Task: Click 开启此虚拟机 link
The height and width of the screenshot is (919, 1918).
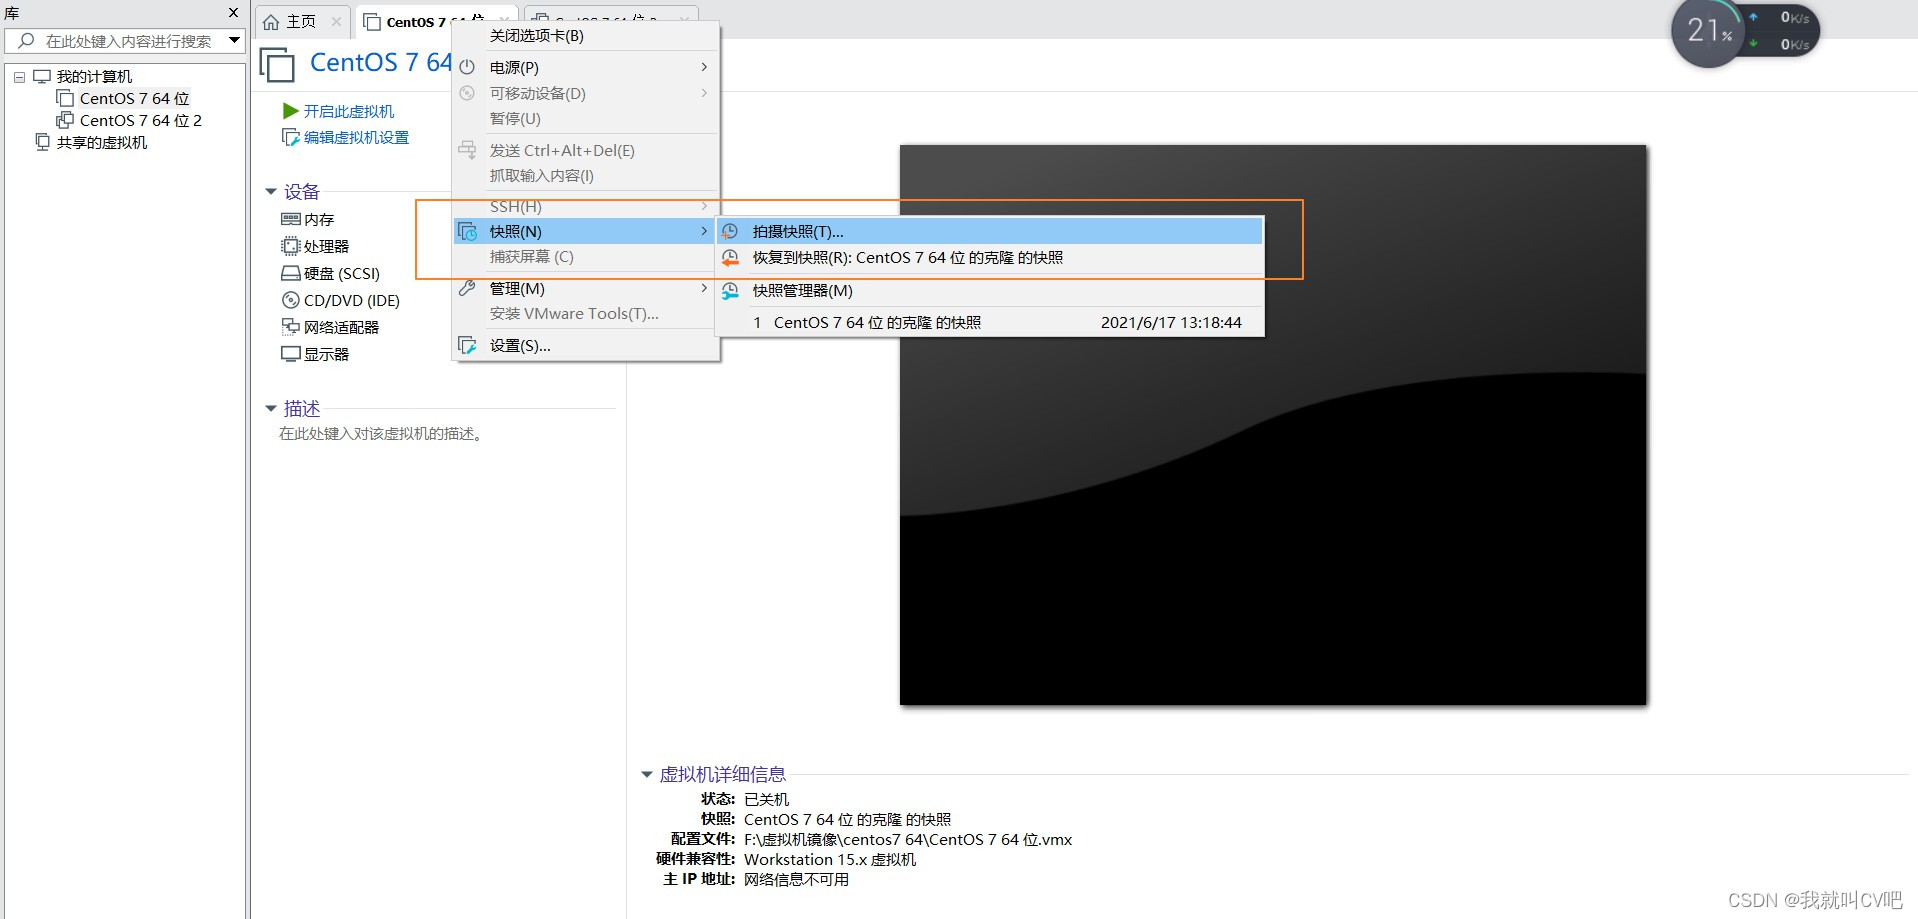Action: (349, 111)
